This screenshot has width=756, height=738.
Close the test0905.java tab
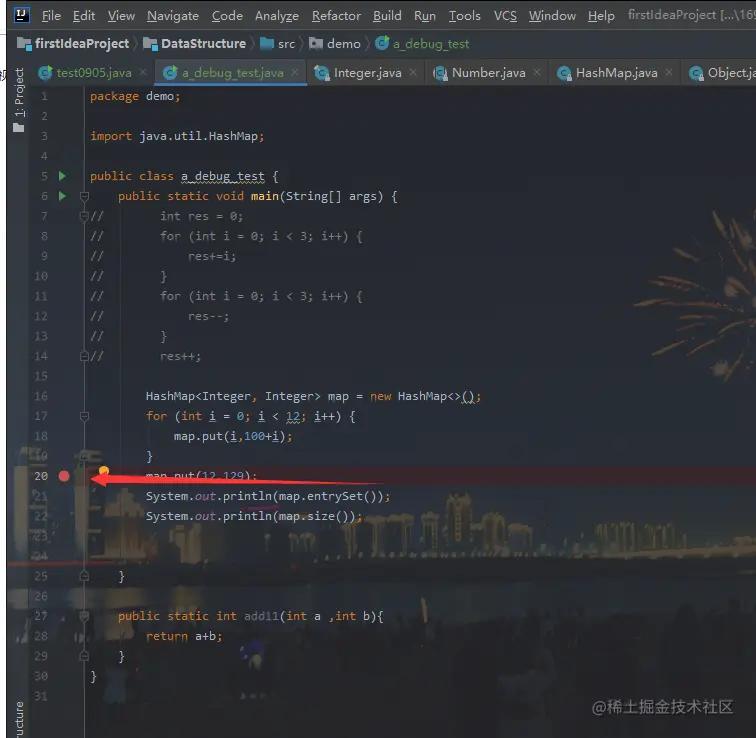tap(143, 72)
